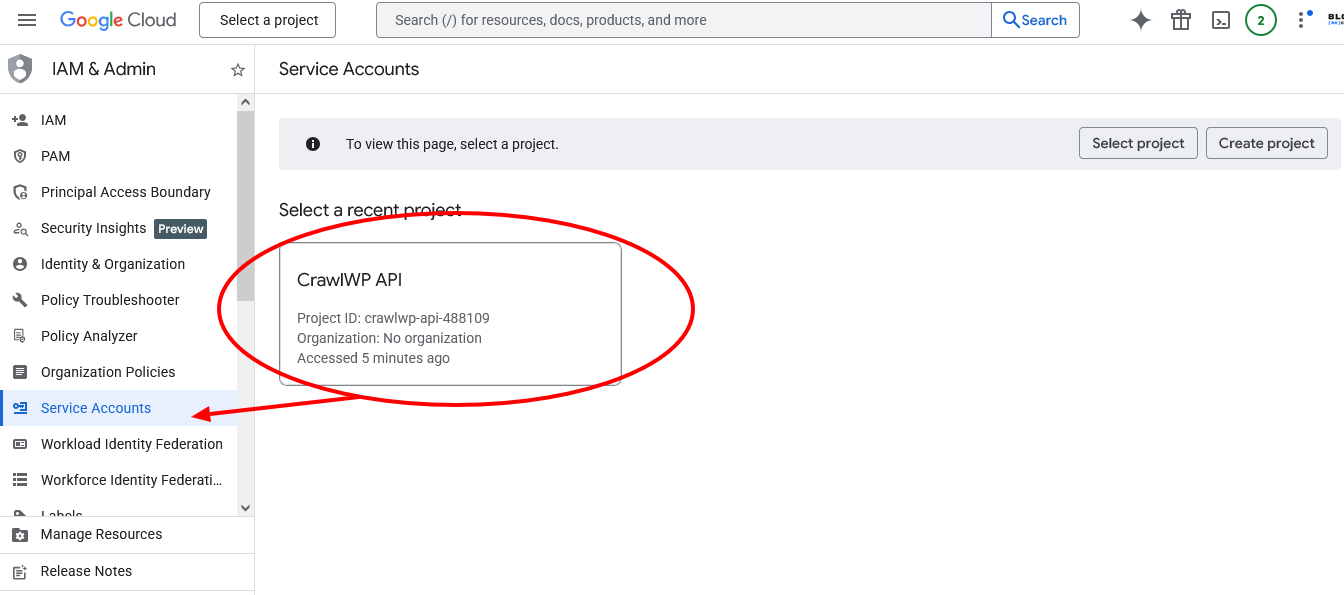The height and width of the screenshot is (595, 1344).
Task: Activate Cloud Shell terminal icon
Action: coord(1221,20)
